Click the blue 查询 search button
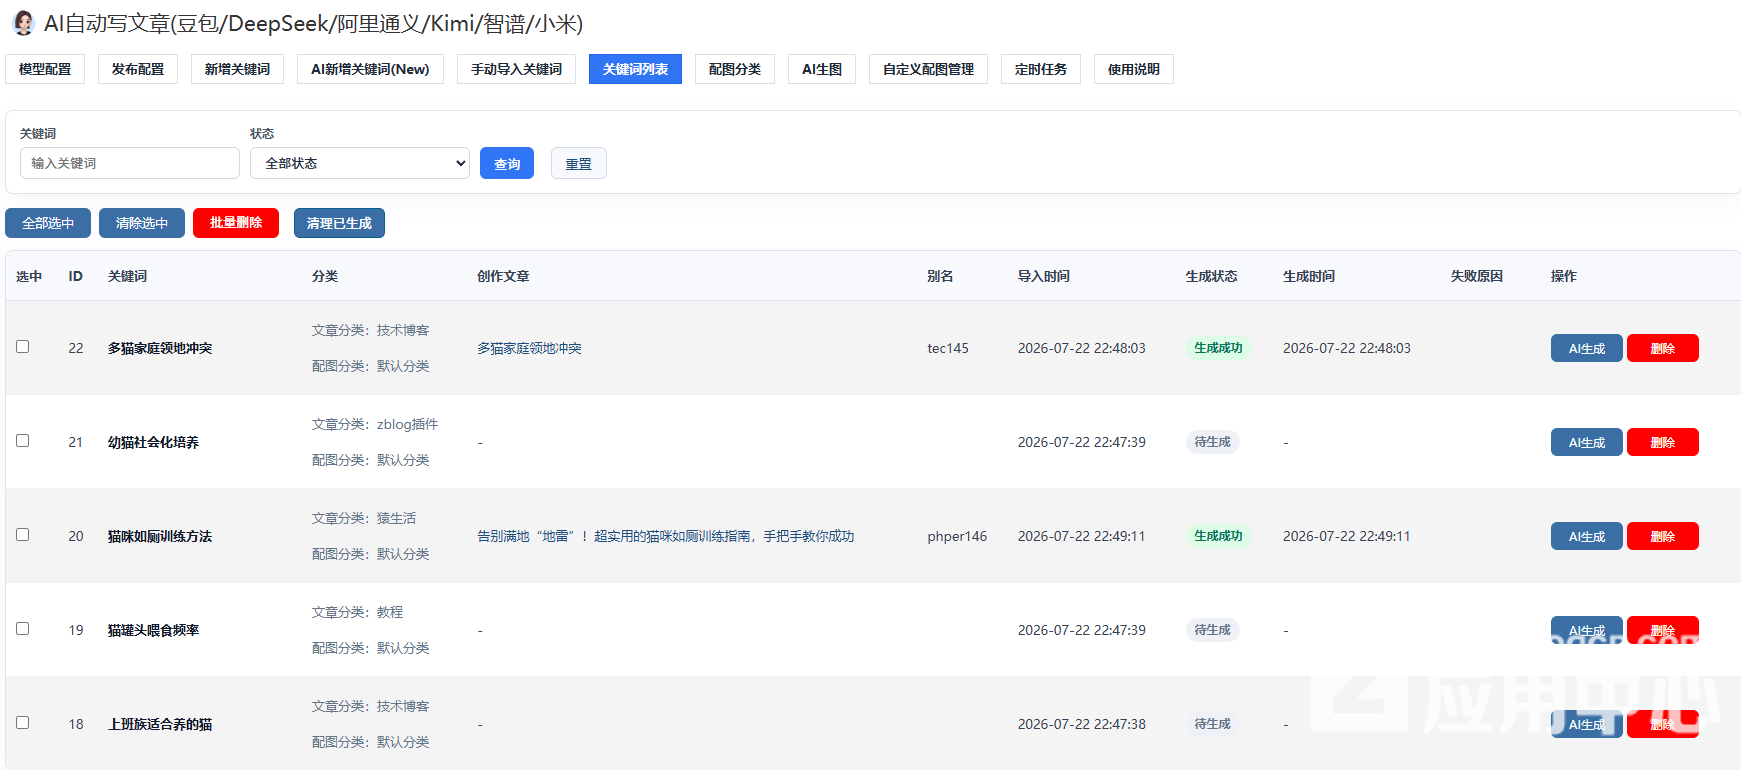Viewport: 1741px width, 770px height. 507,163
